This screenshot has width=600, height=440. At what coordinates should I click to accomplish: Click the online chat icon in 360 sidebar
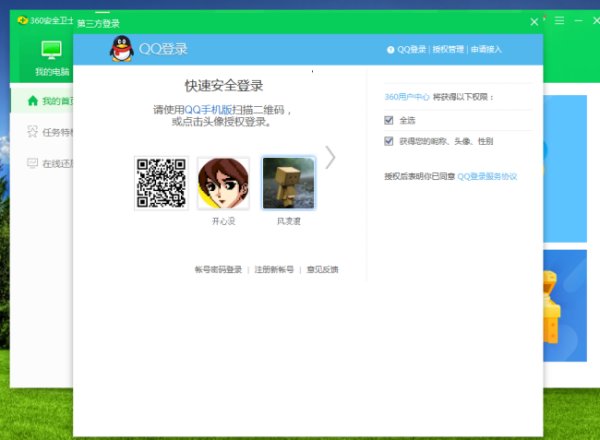tap(32, 163)
